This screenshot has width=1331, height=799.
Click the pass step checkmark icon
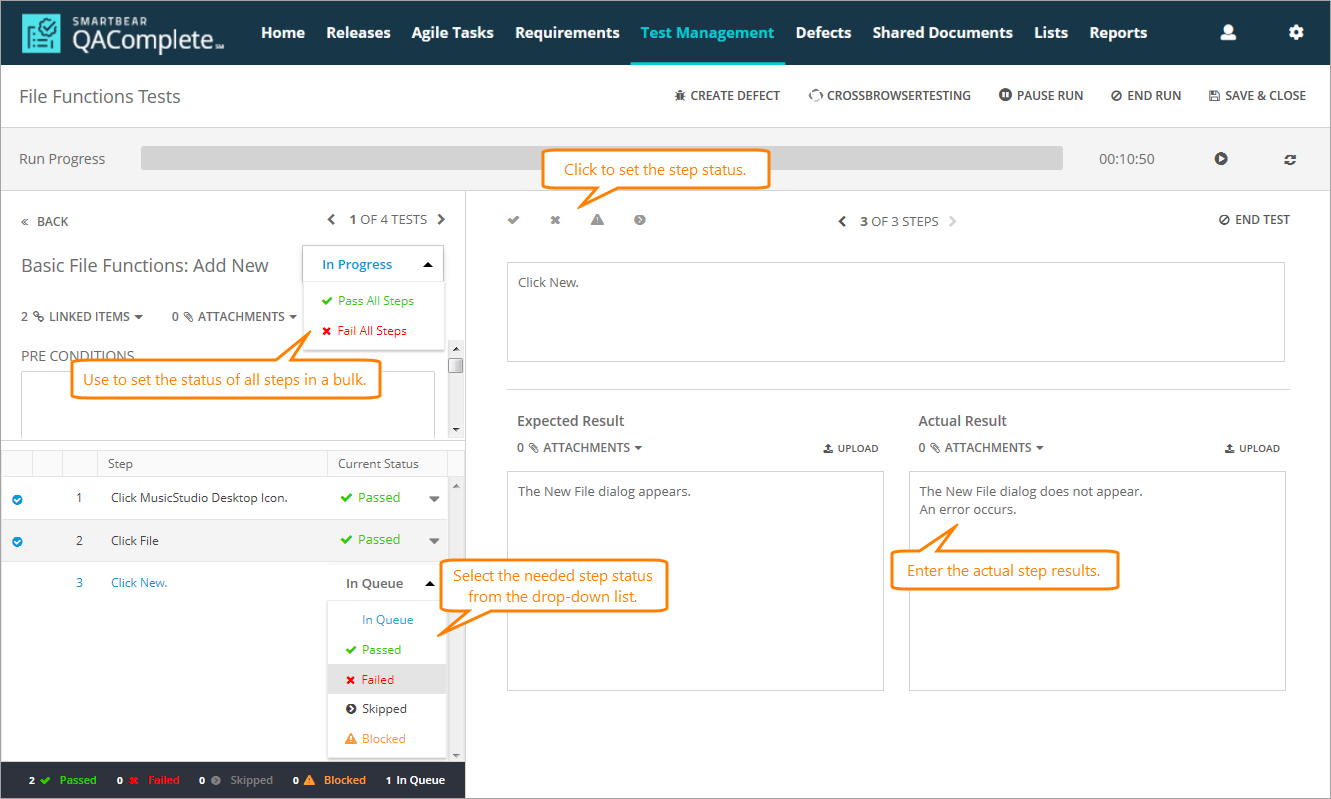pos(513,220)
